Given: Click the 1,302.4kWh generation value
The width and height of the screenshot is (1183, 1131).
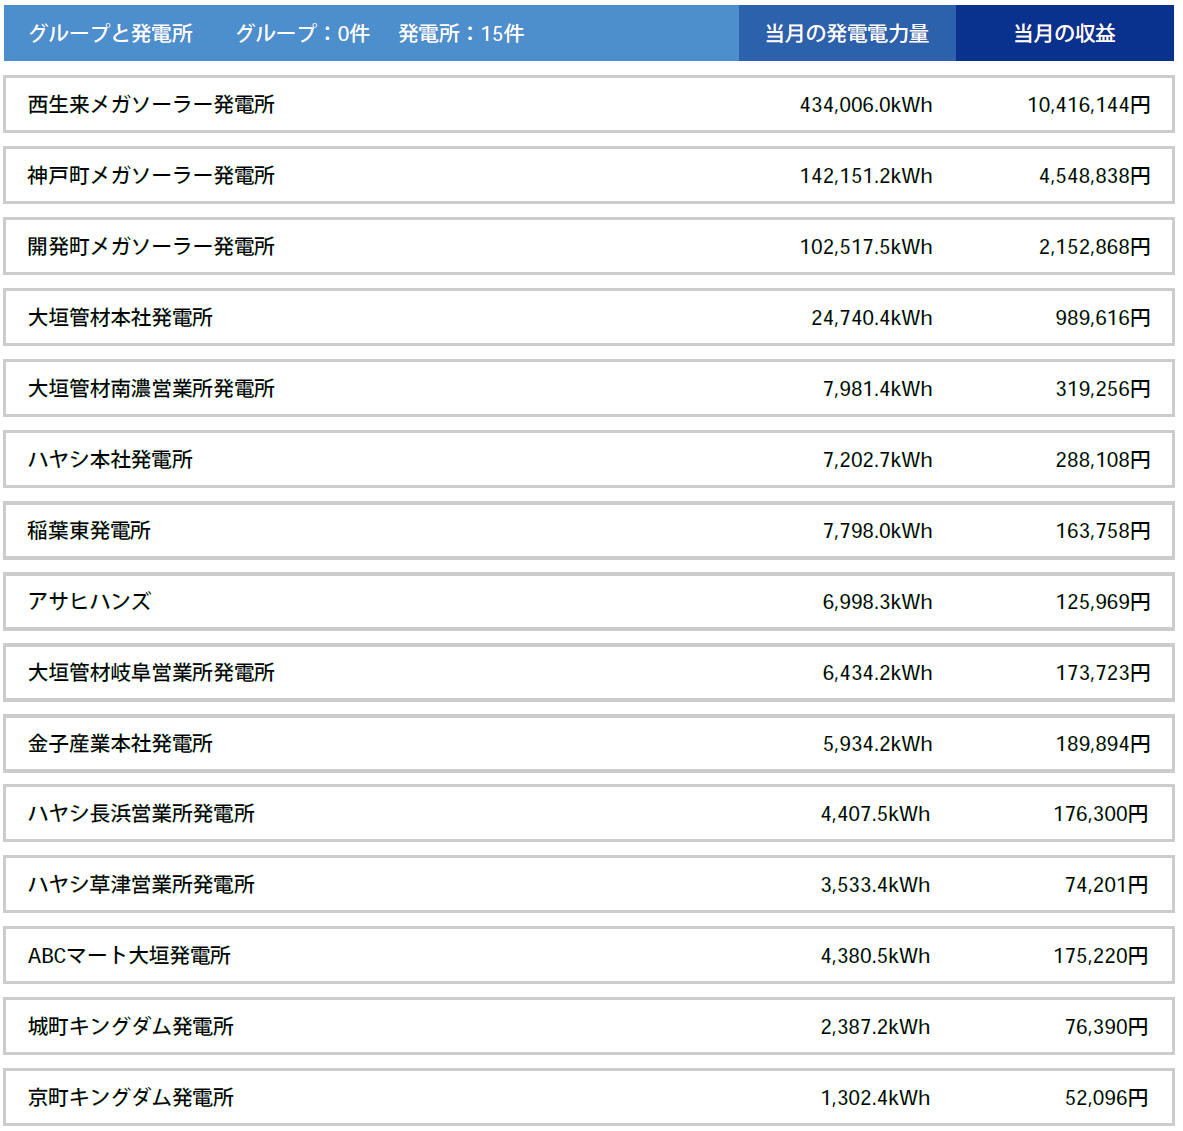Looking at the screenshot, I should click(x=875, y=1097).
